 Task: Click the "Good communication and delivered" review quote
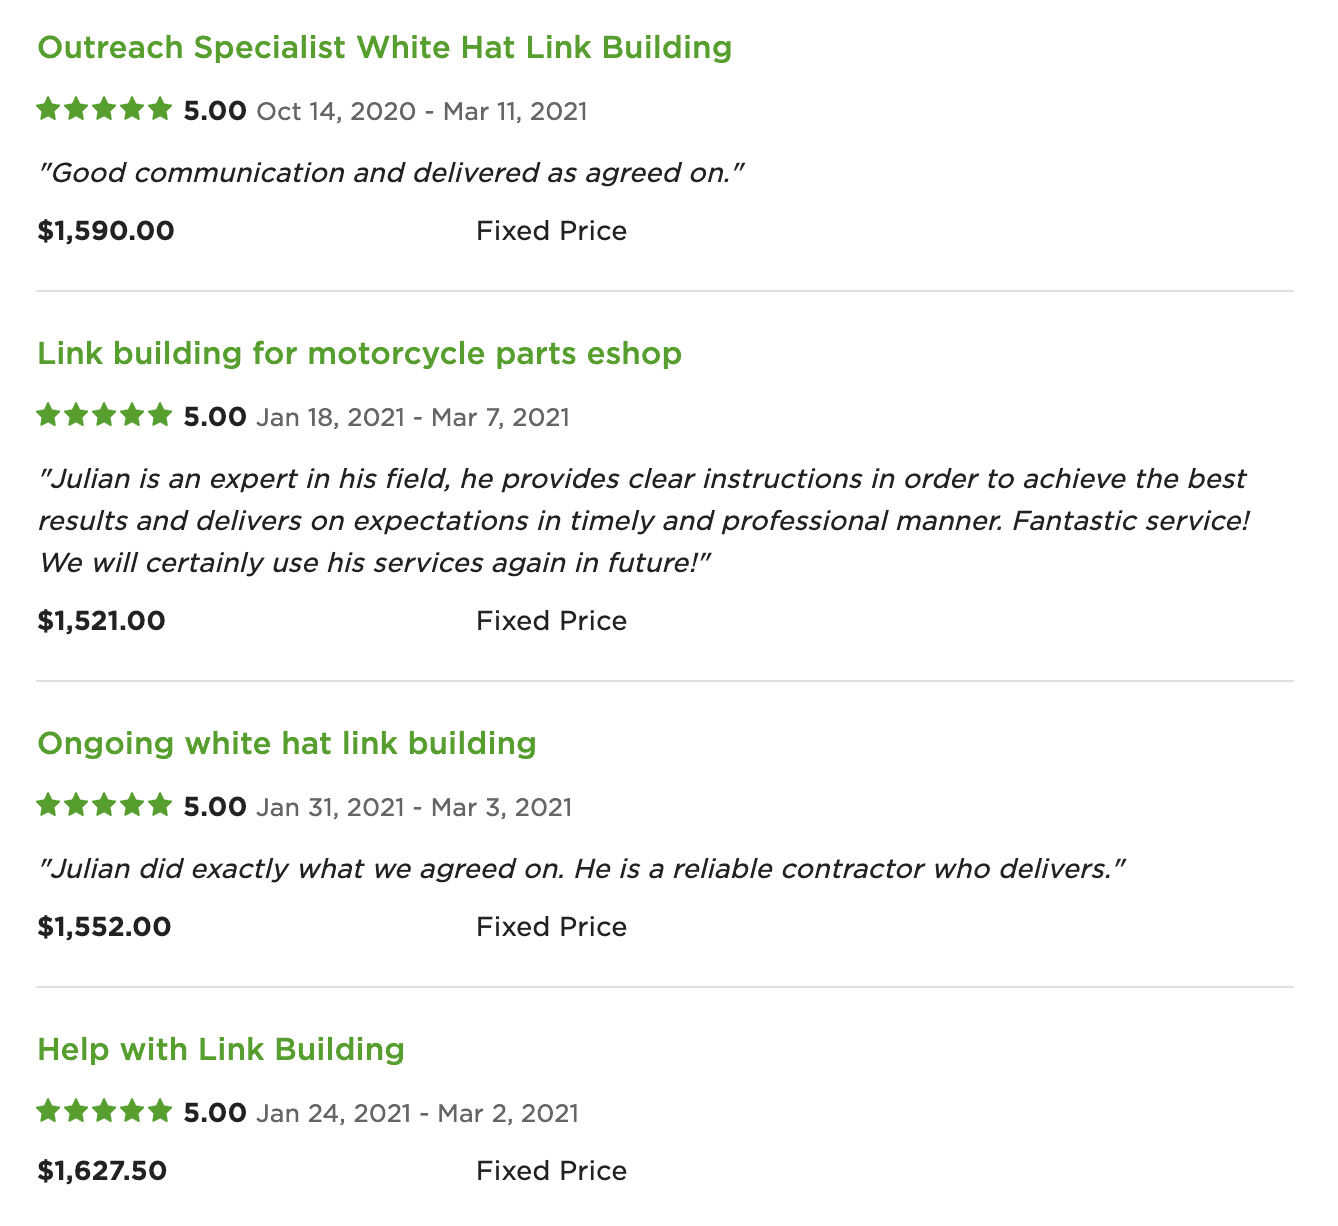tap(392, 173)
